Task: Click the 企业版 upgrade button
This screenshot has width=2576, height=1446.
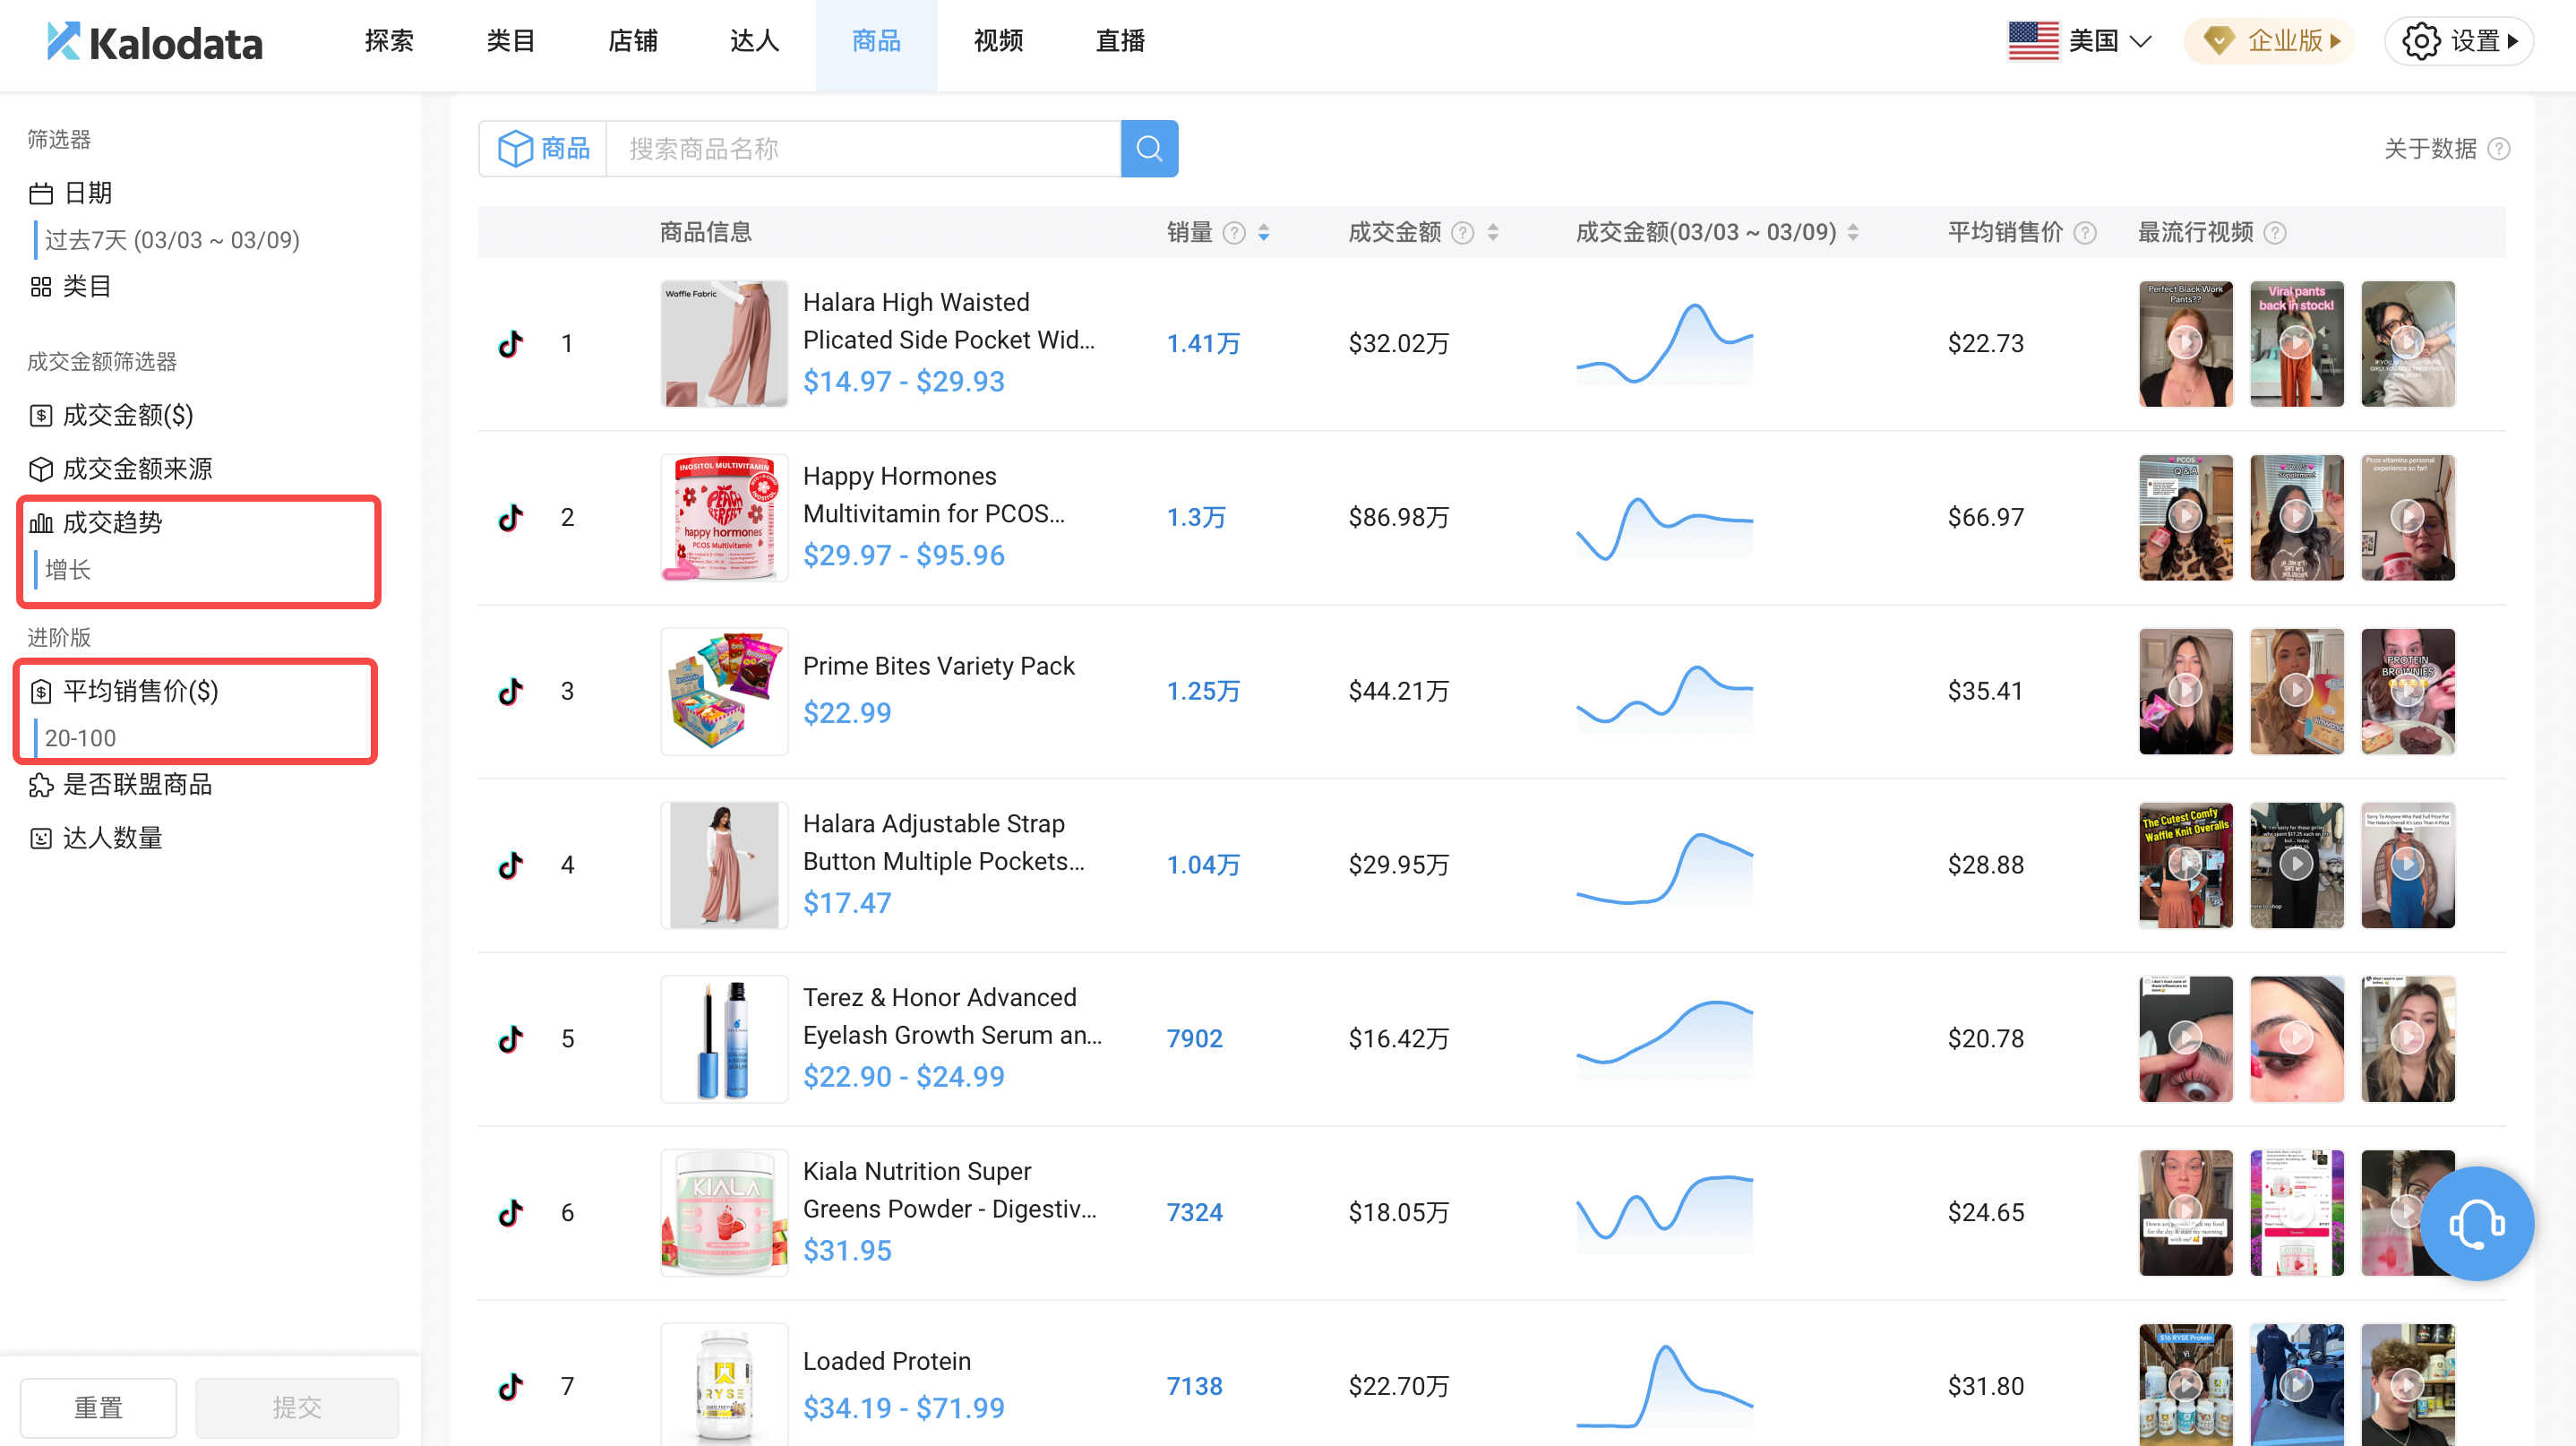Action: (x=2270, y=41)
